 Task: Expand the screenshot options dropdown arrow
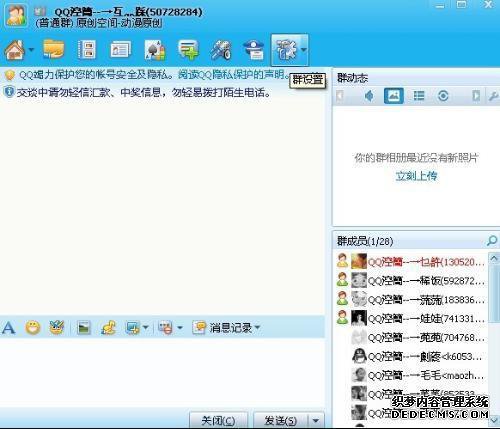(x=145, y=327)
